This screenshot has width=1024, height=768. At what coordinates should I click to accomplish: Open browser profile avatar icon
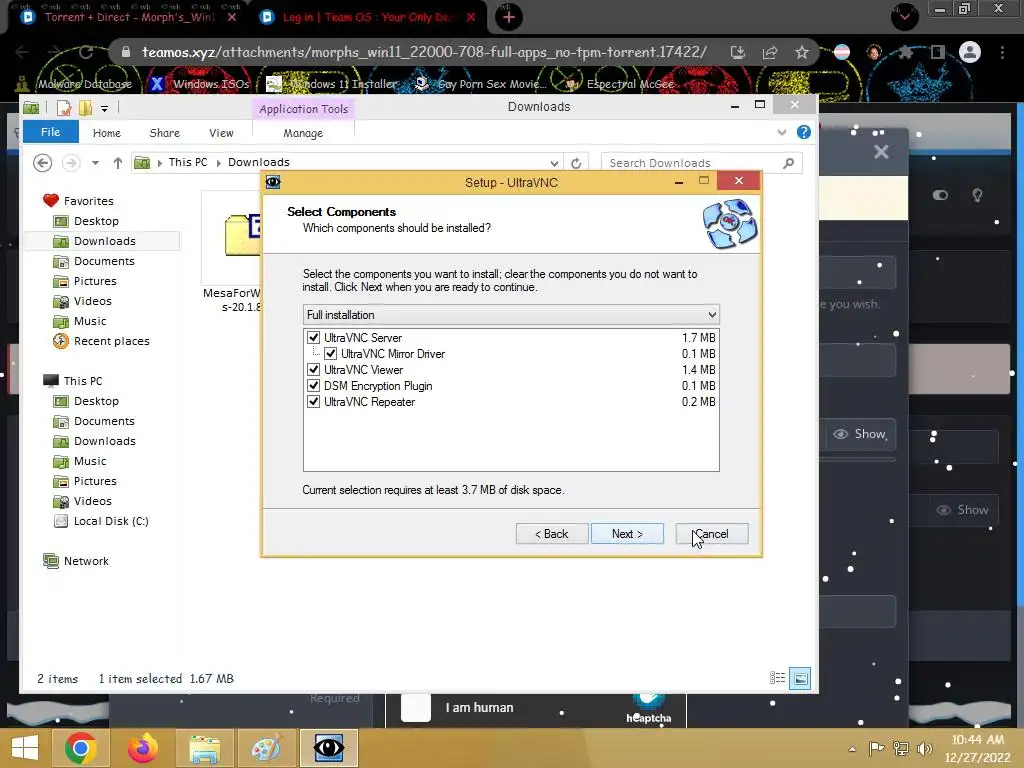(x=970, y=52)
